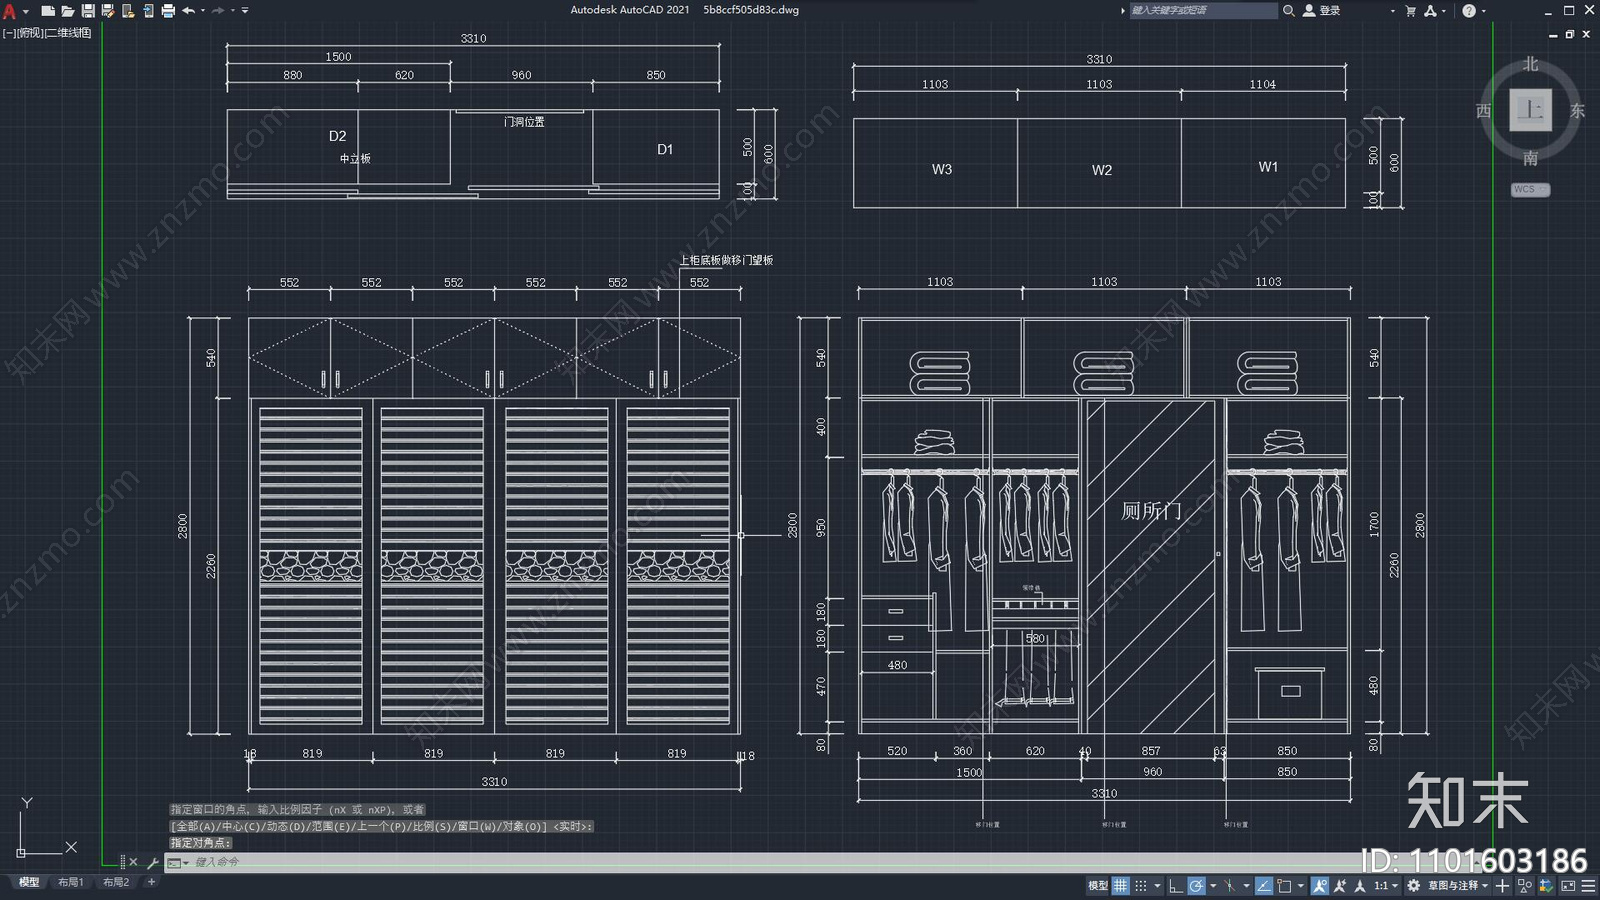Click the search magnifier icon

tap(1289, 11)
